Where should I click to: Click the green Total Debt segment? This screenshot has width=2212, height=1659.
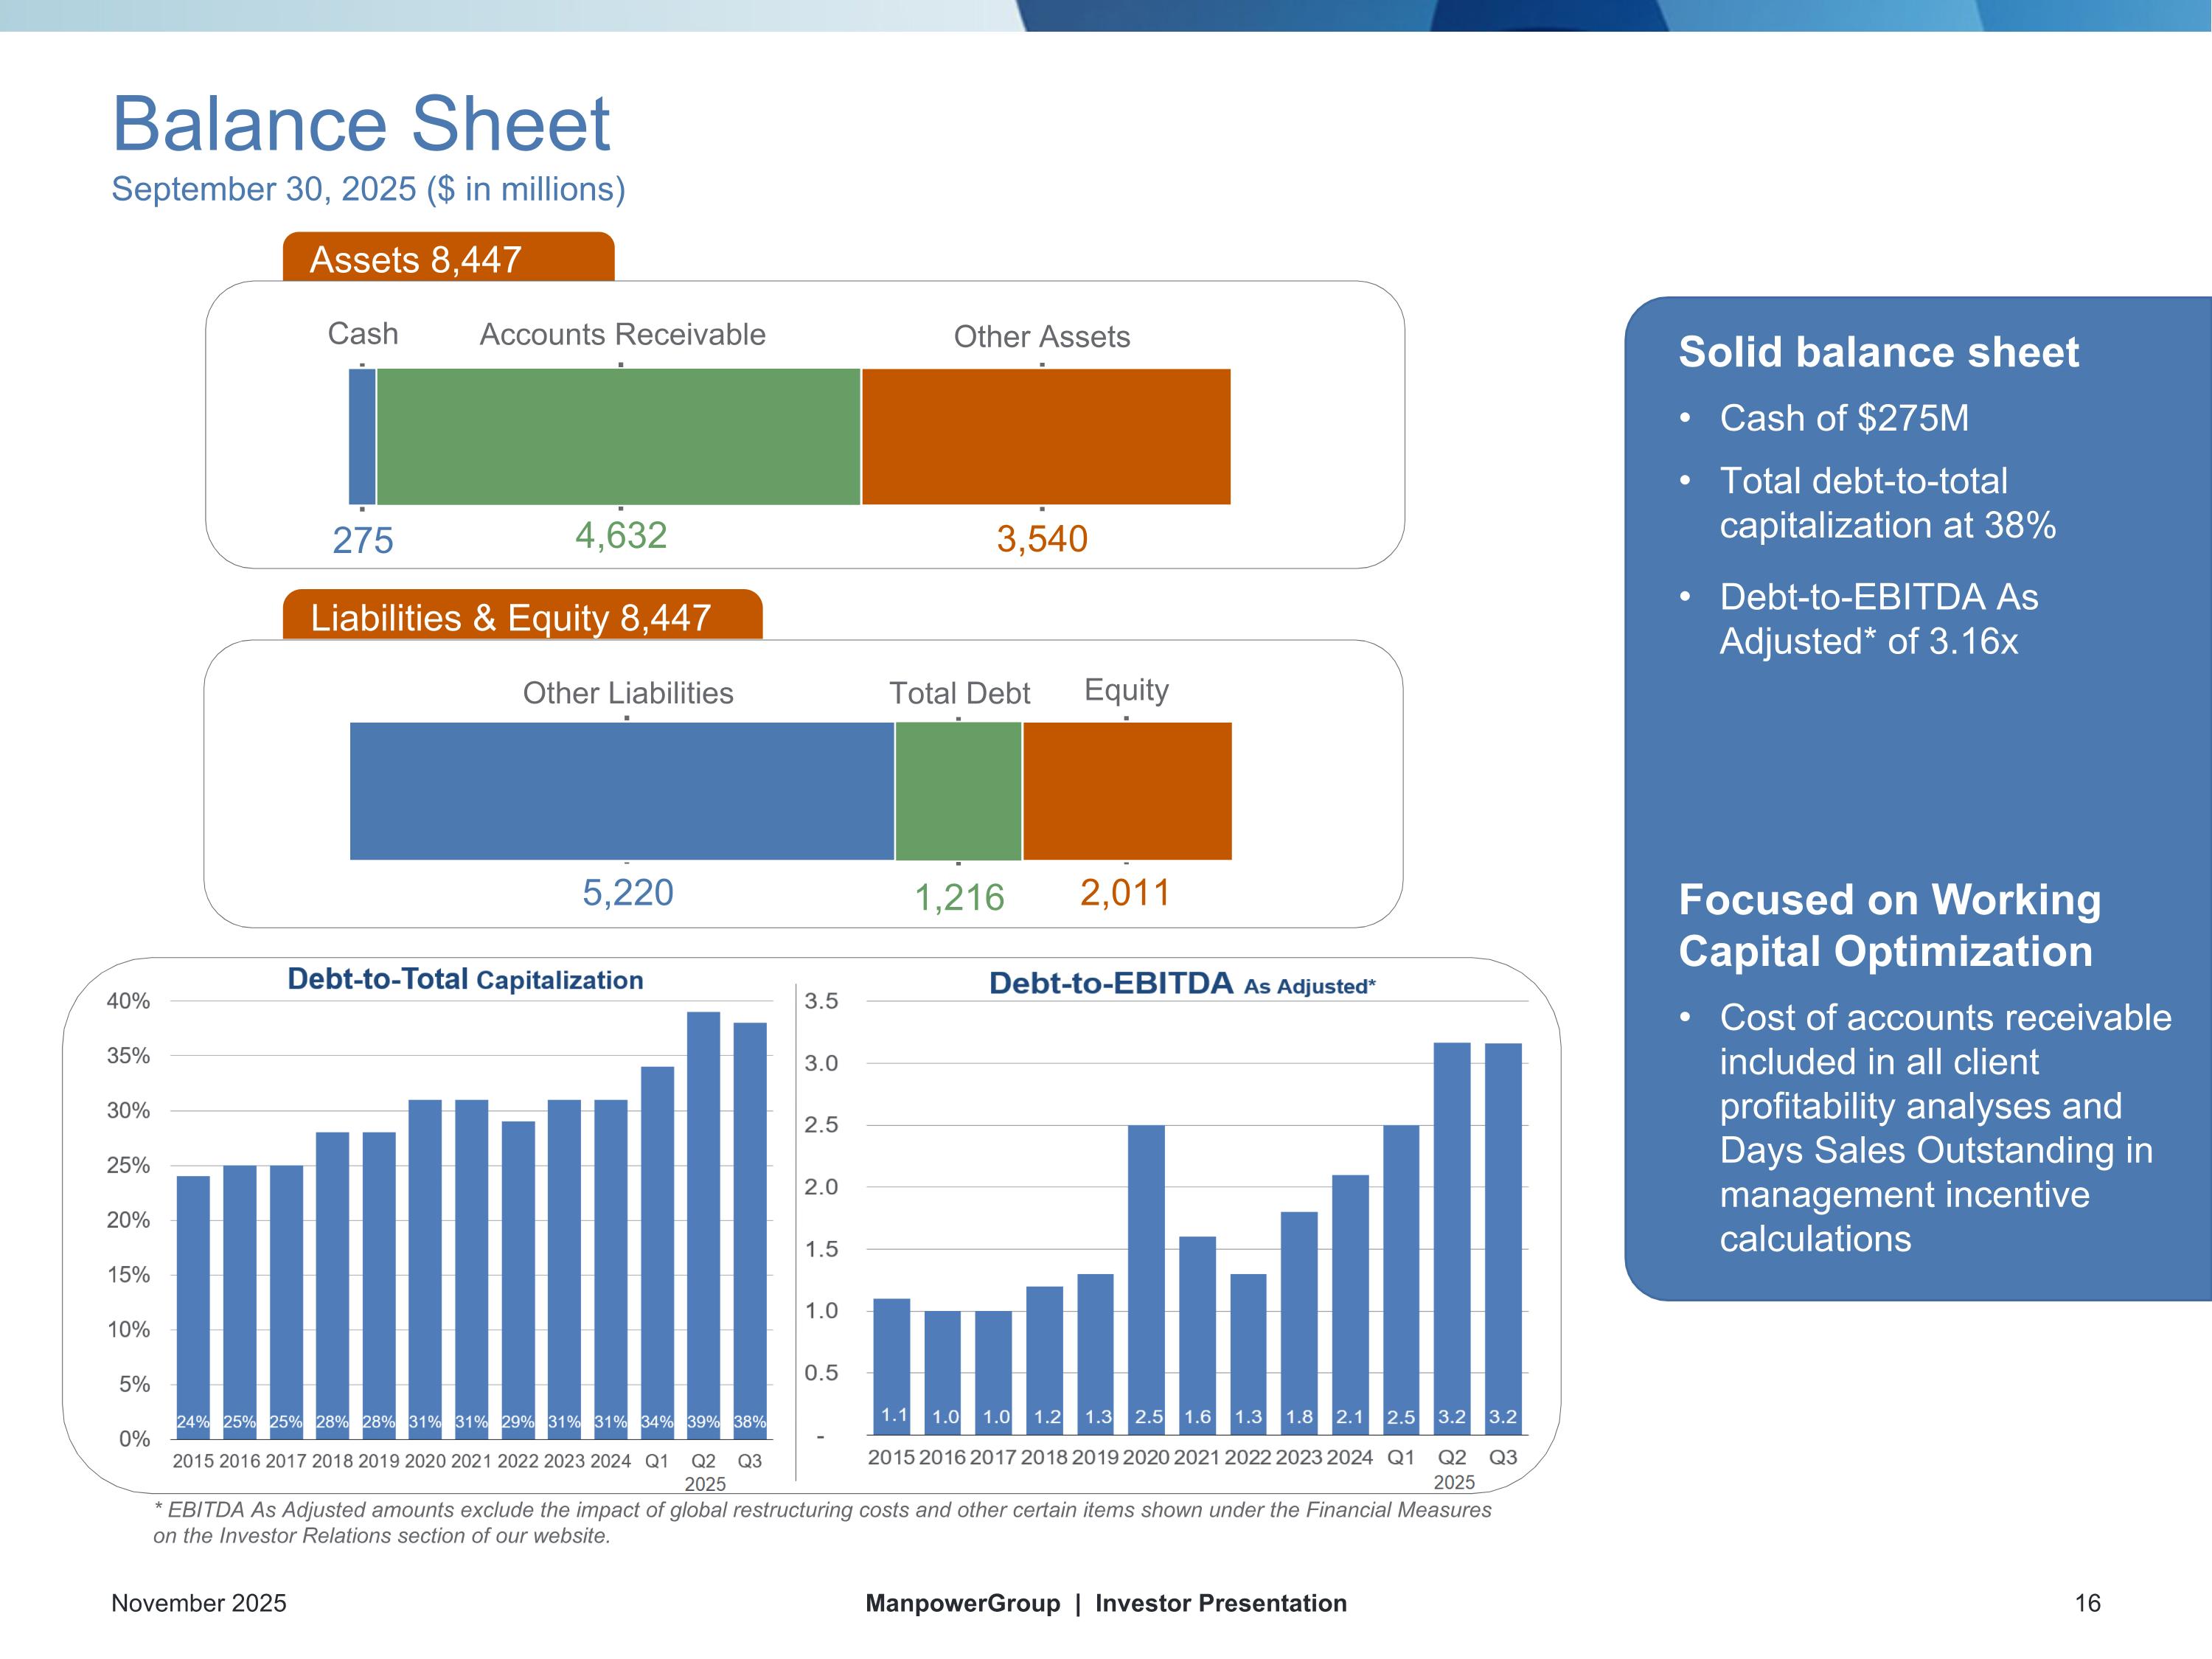tap(958, 791)
